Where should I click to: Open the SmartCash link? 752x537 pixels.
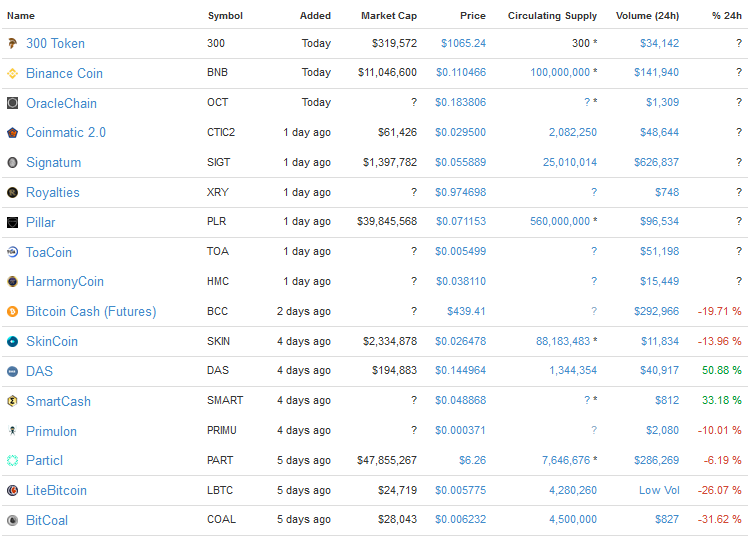58,401
